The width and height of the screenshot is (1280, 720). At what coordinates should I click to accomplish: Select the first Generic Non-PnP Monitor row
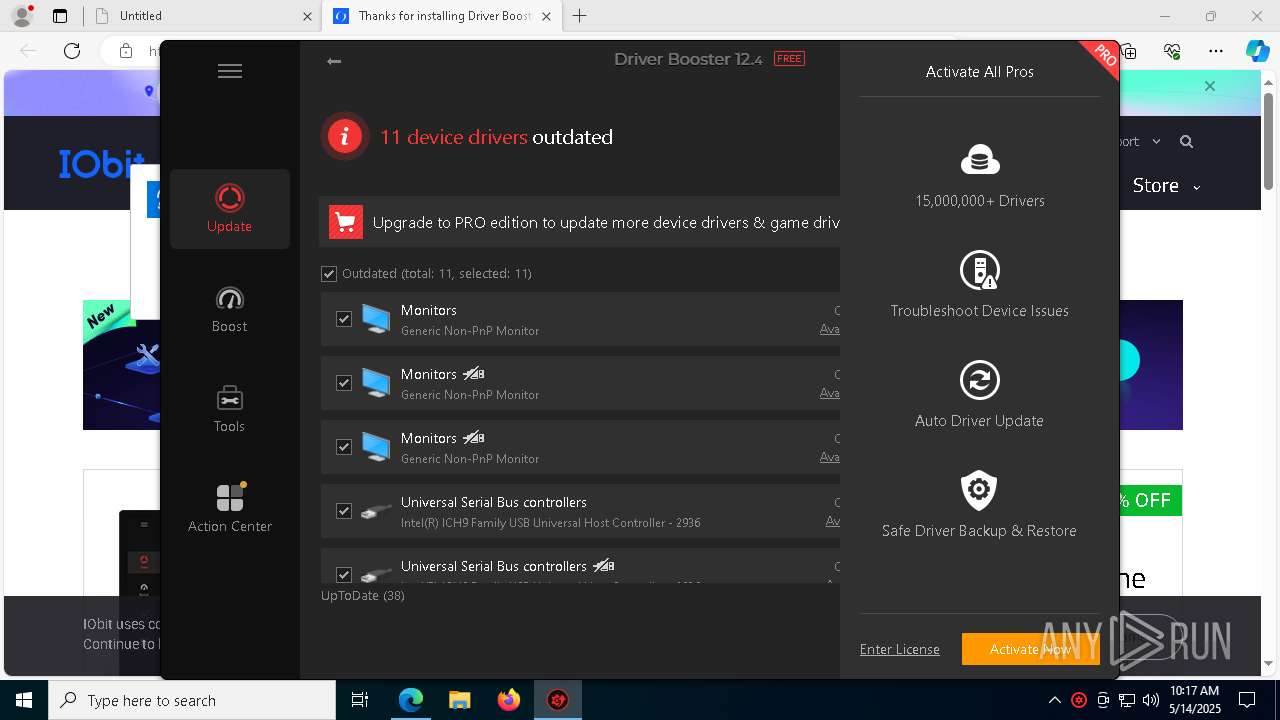coord(580,319)
